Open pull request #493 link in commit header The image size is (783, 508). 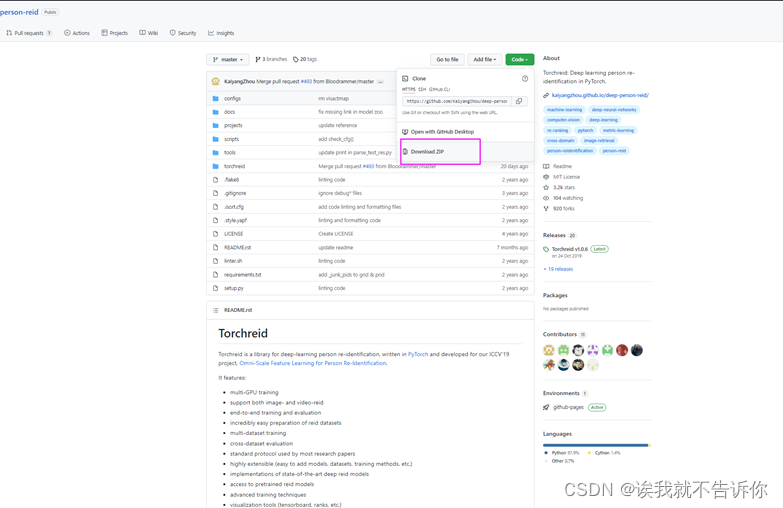306,81
